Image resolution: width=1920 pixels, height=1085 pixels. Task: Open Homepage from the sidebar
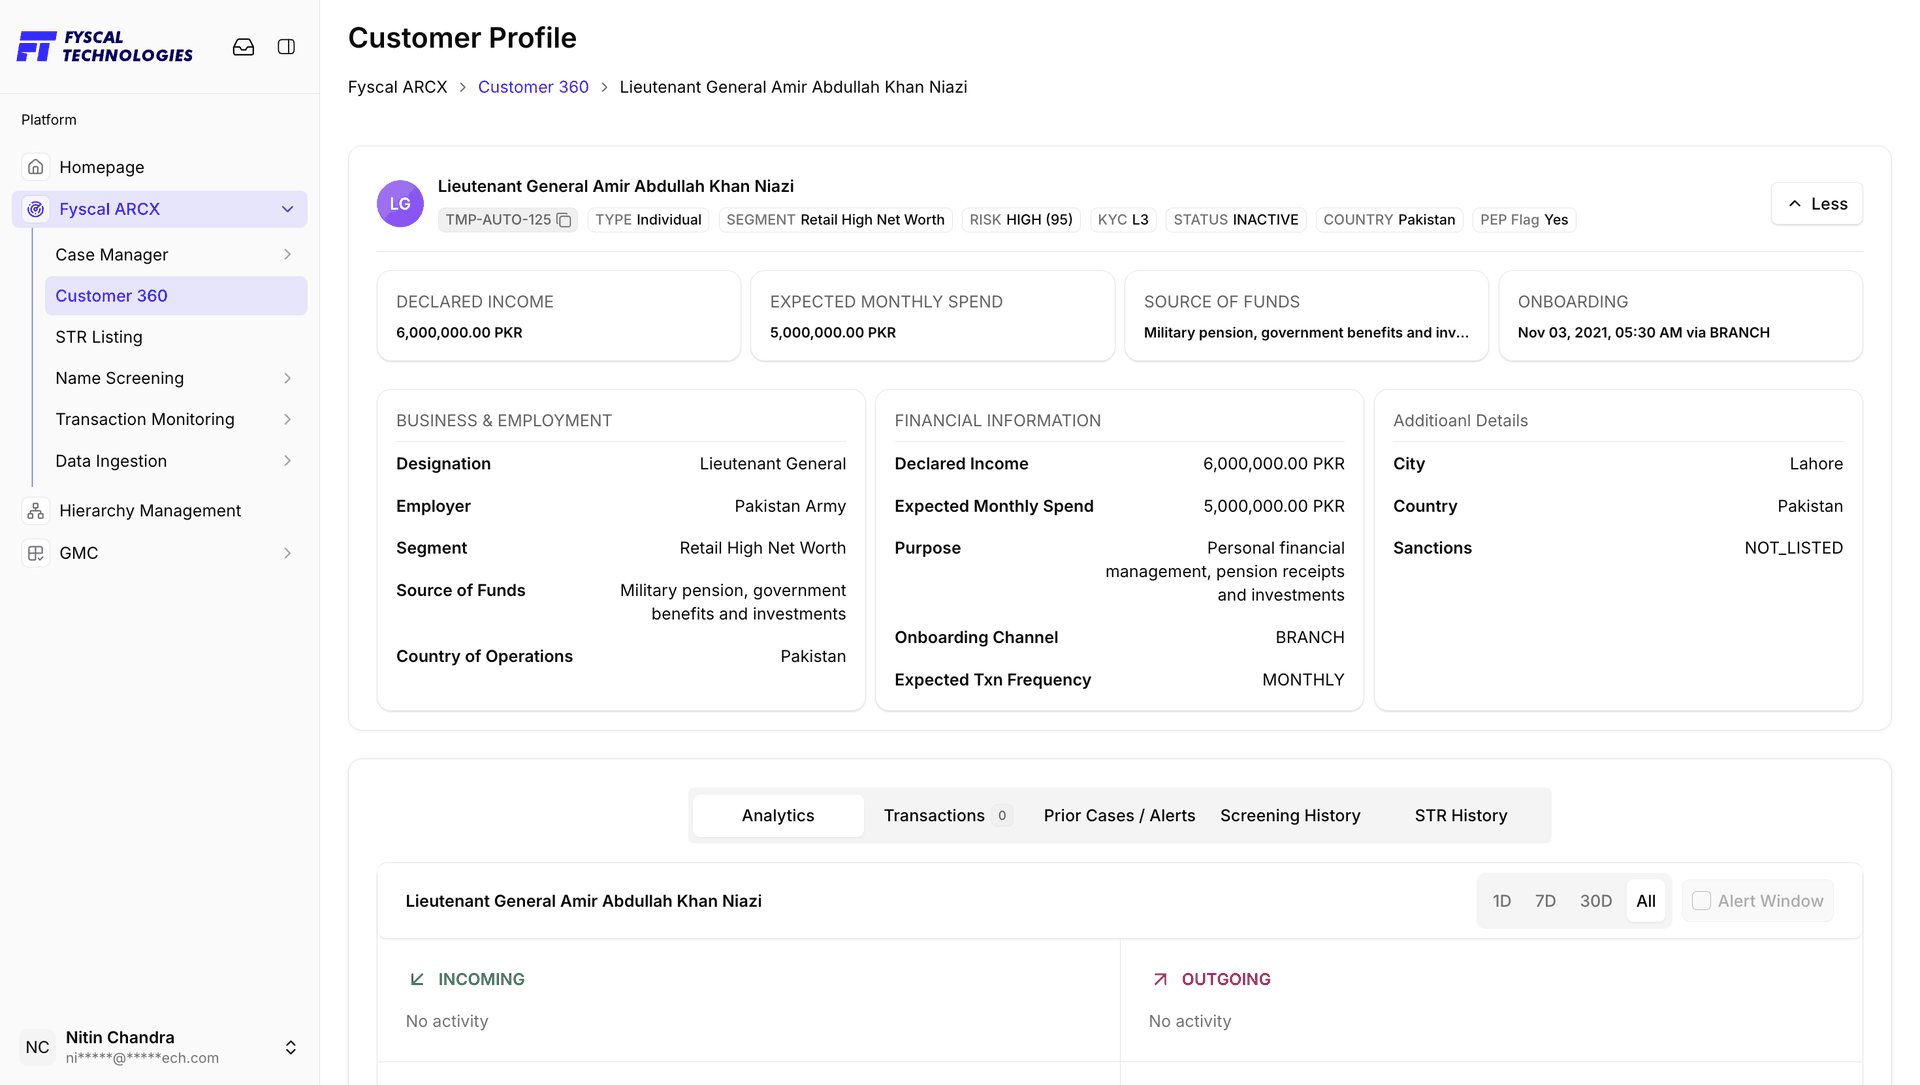[160, 167]
